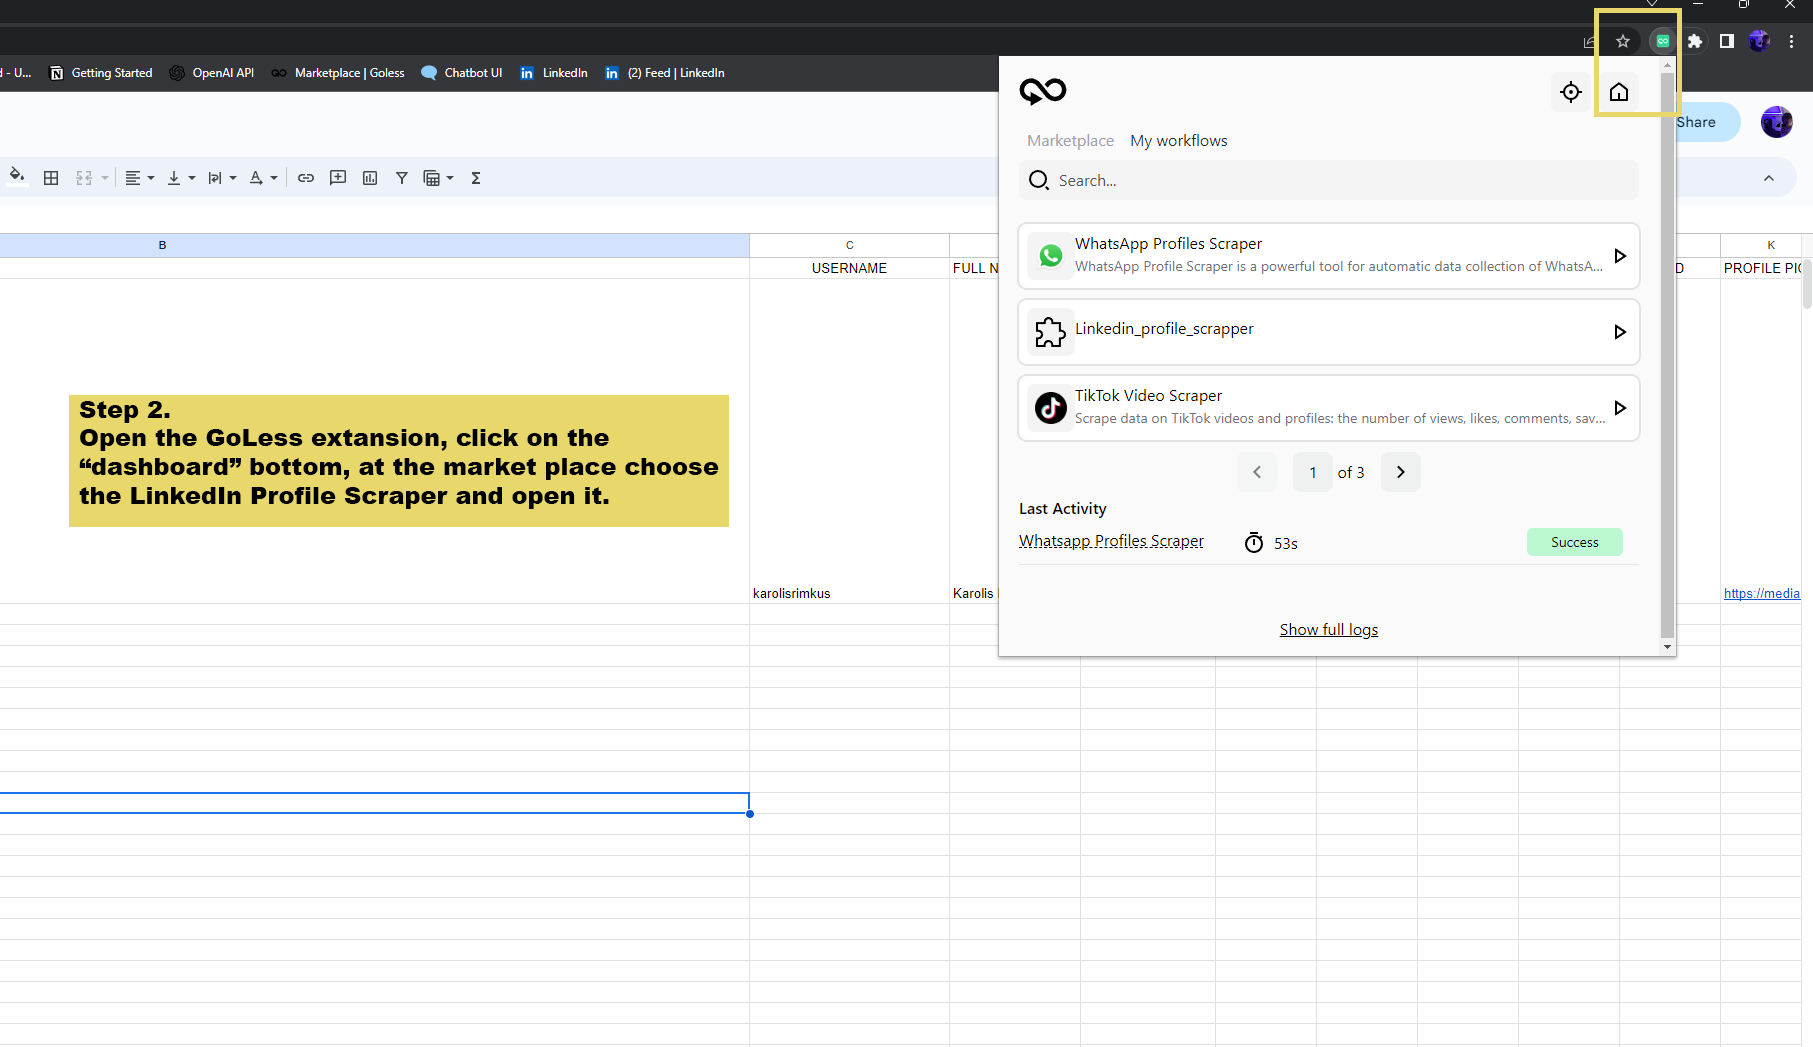Expand the vertical align dropdown arrow

click(x=192, y=178)
